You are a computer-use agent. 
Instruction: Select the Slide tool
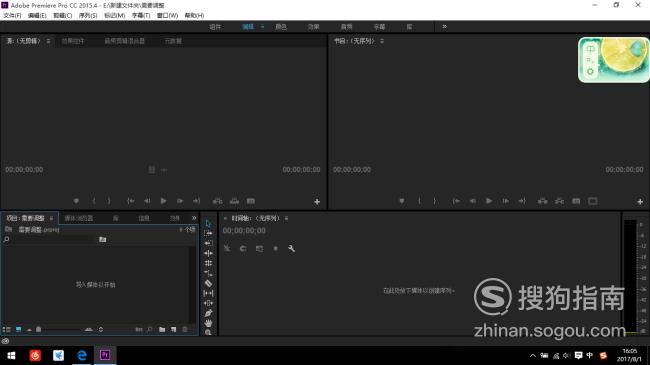208,303
